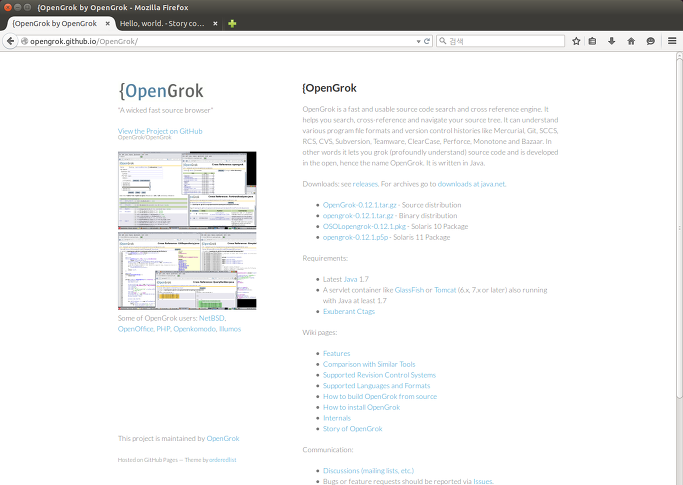Image resolution: width=683 pixels, height=485 pixels.
Task: Open View the Project on GitHub link
Action: 160,131
